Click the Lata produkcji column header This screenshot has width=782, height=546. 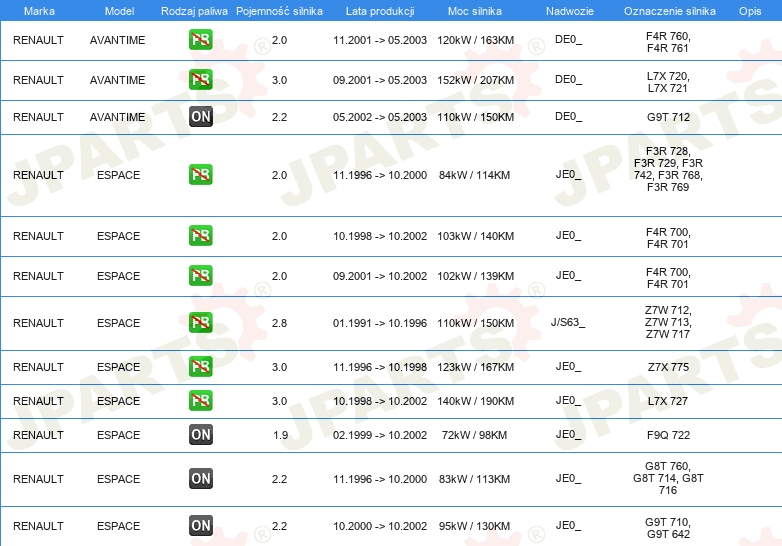point(379,10)
